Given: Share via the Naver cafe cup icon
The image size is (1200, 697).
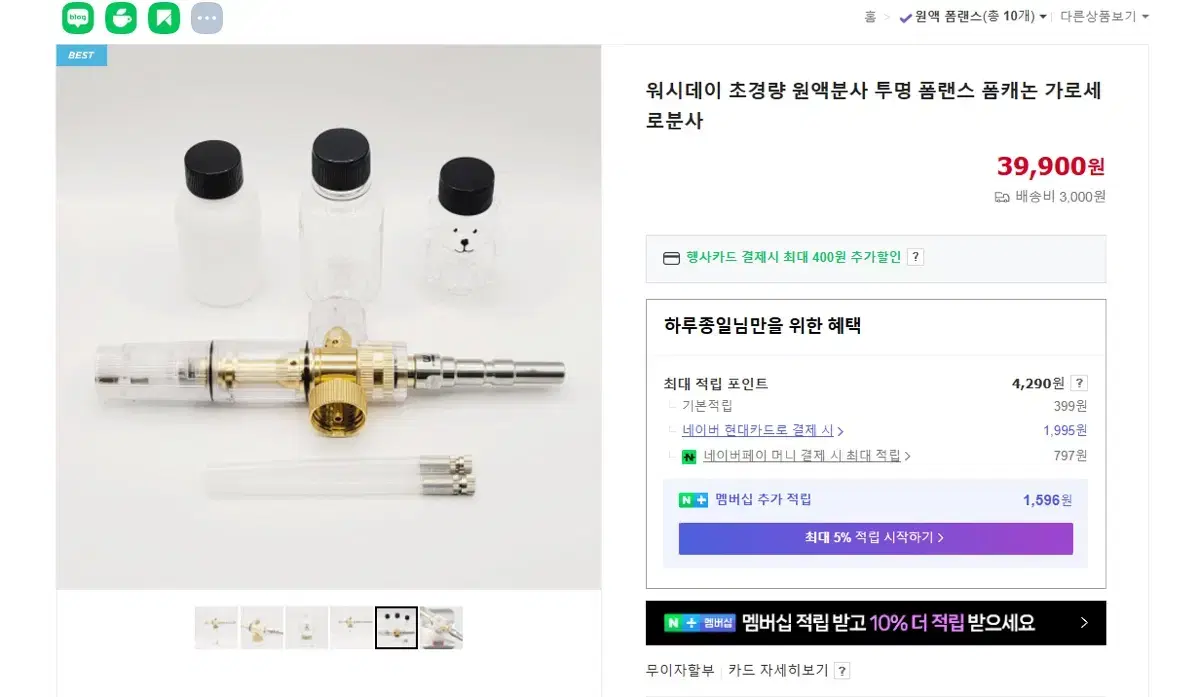Looking at the screenshot, I should [121, 18].
